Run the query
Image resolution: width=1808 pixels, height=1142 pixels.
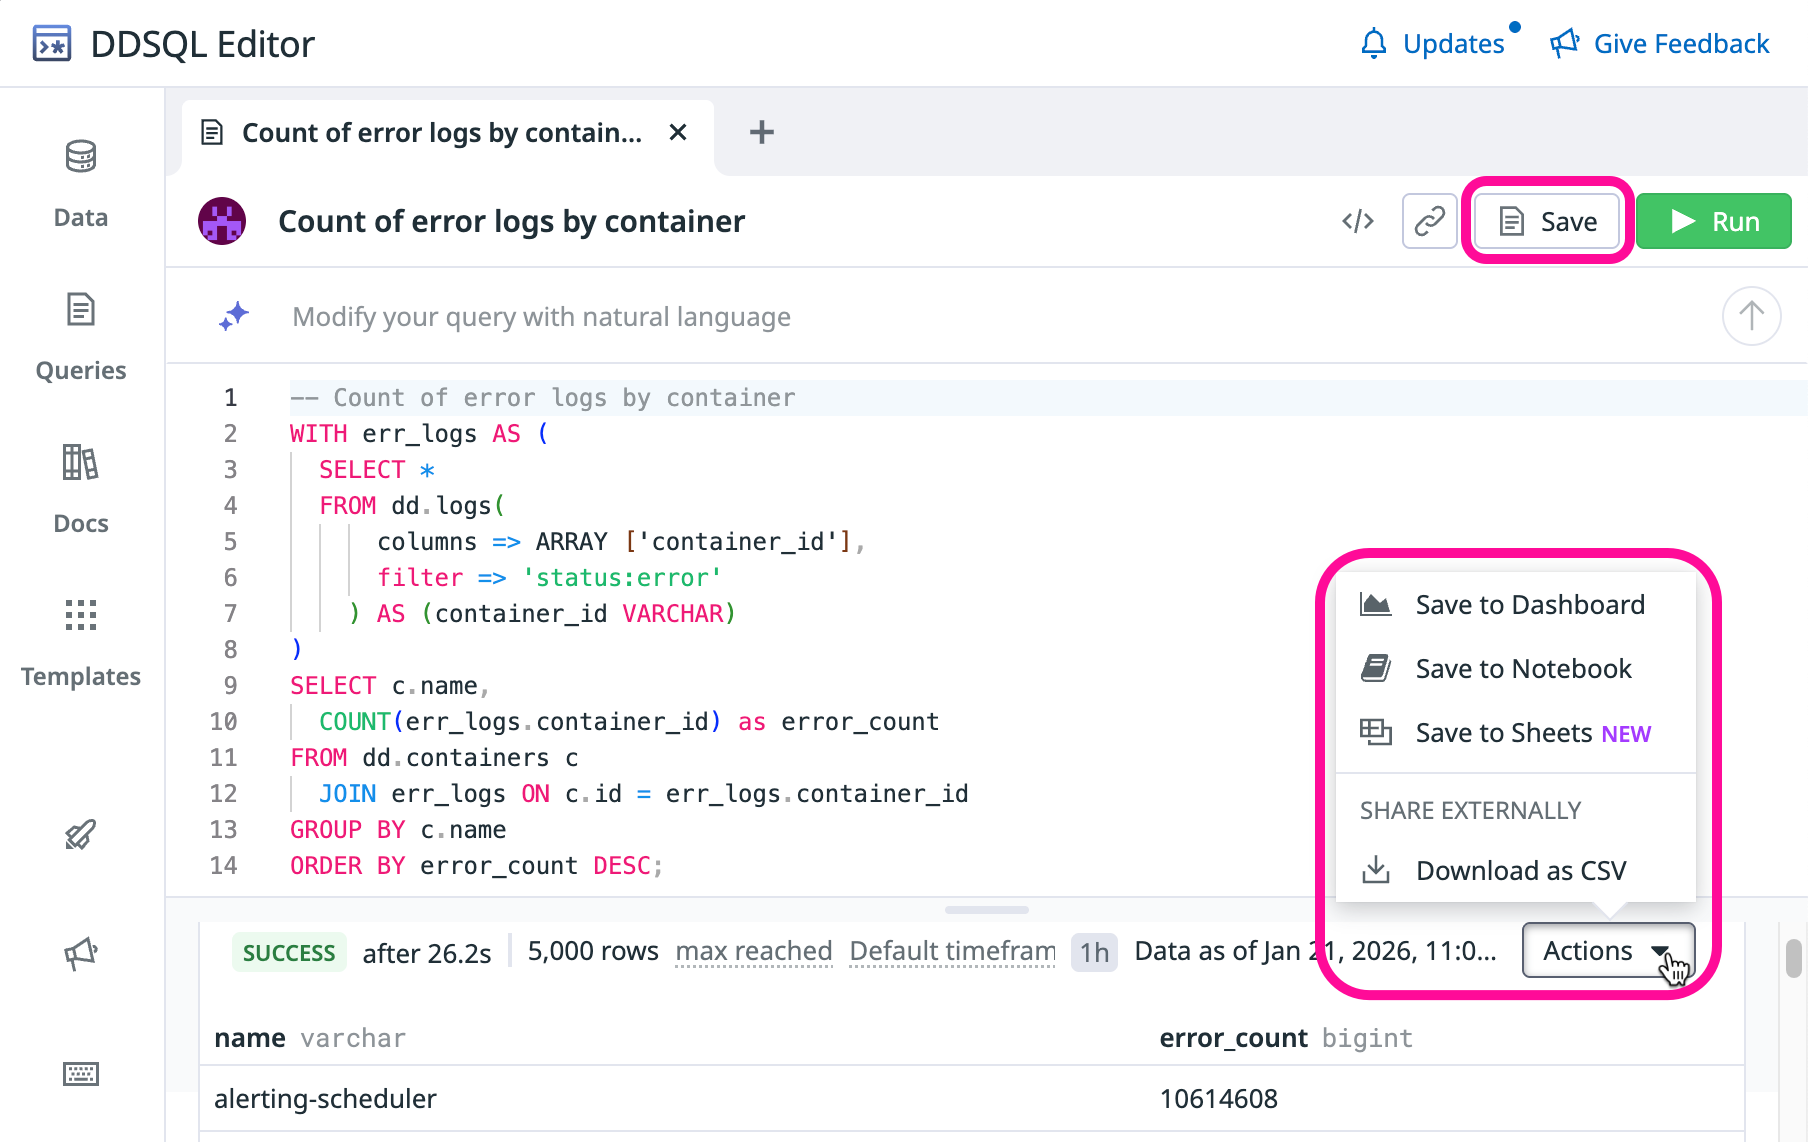point(1713,221)
